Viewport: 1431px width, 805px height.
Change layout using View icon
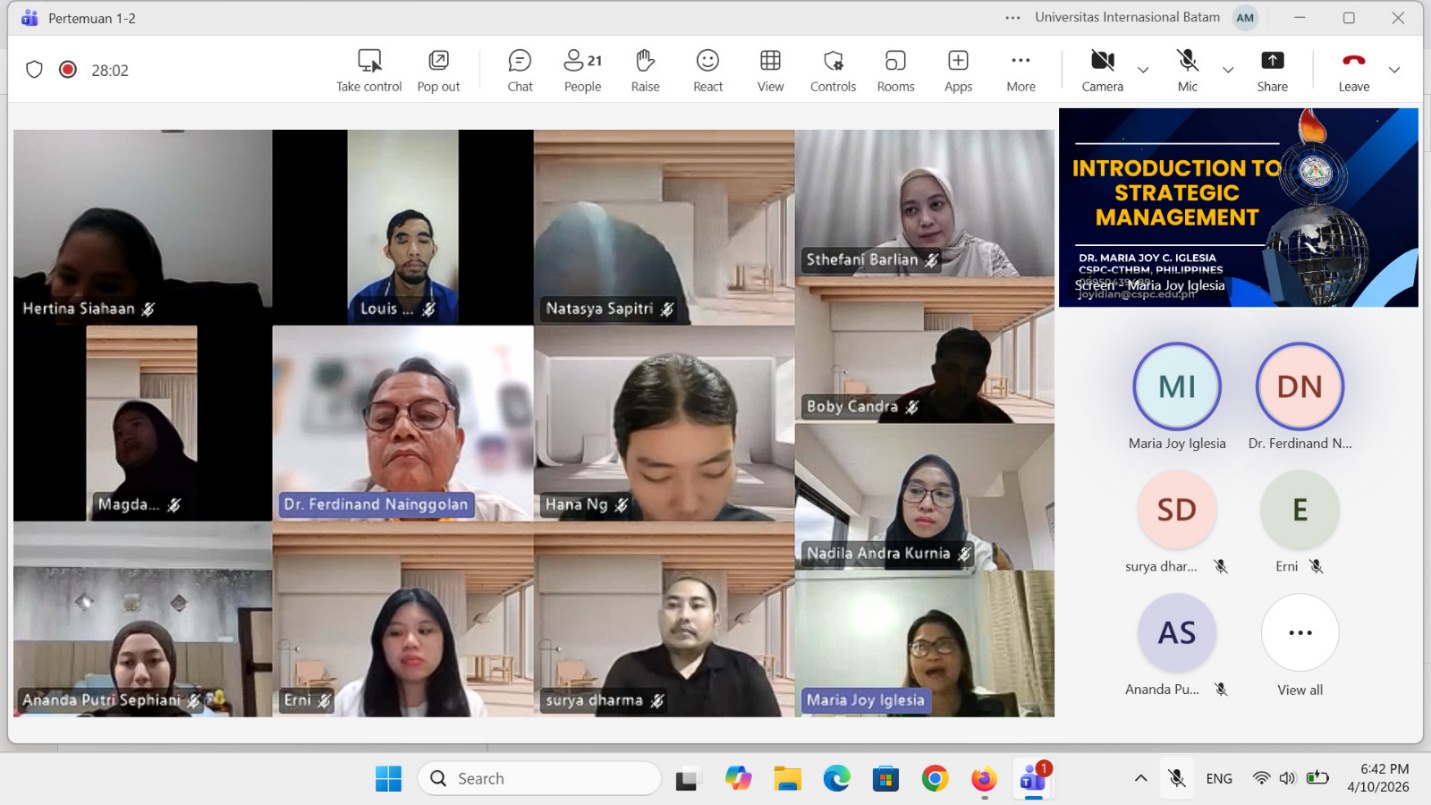tap(770, 70)
